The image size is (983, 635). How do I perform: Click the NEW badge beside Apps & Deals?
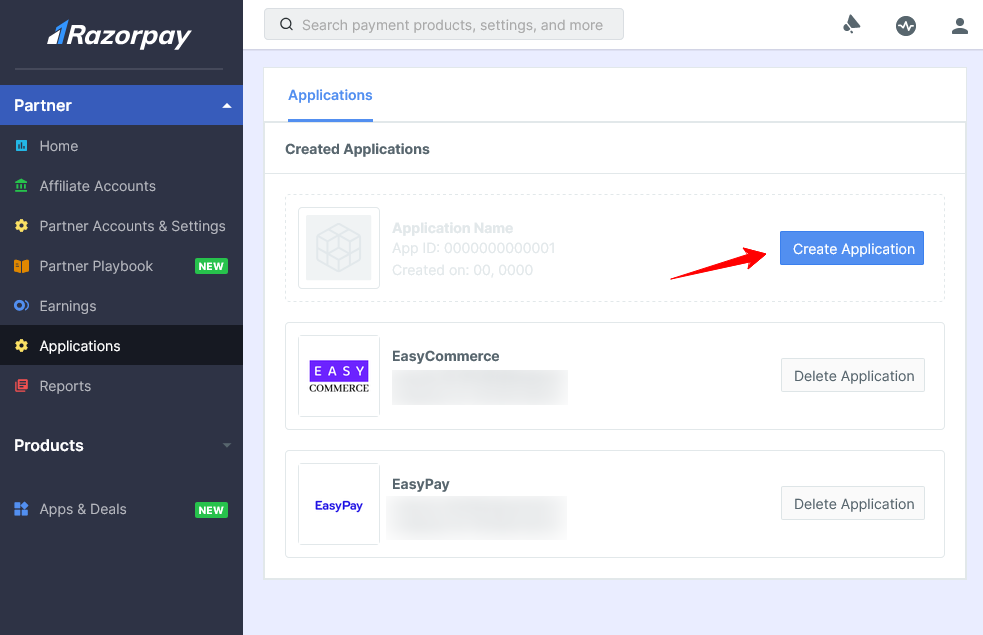211,510
